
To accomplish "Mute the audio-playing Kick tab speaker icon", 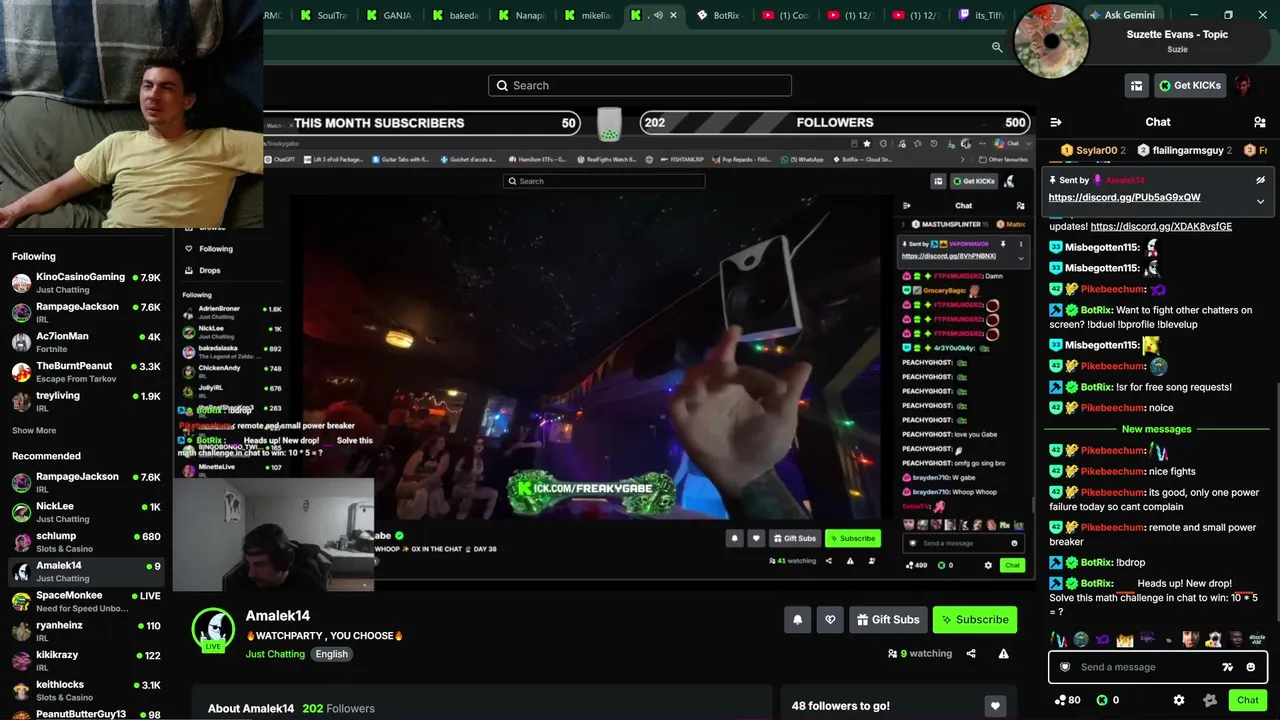I will click(658, 15).
